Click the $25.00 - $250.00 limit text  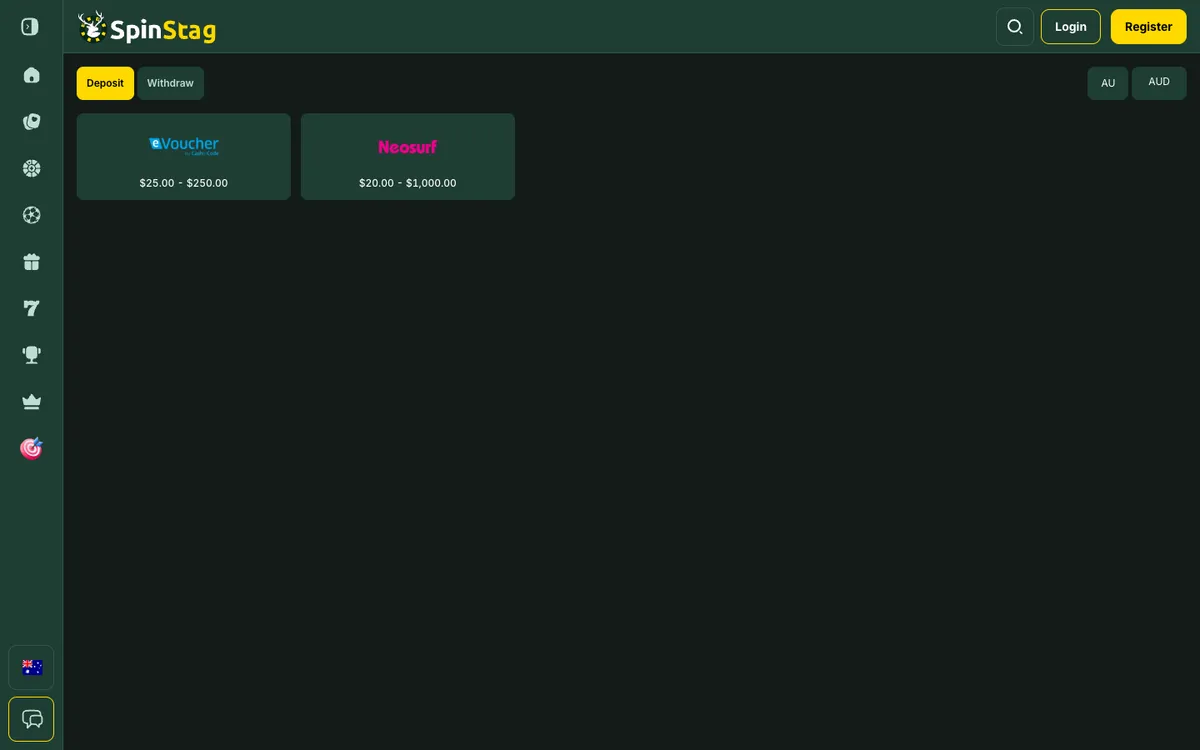(x=184, y=183)
